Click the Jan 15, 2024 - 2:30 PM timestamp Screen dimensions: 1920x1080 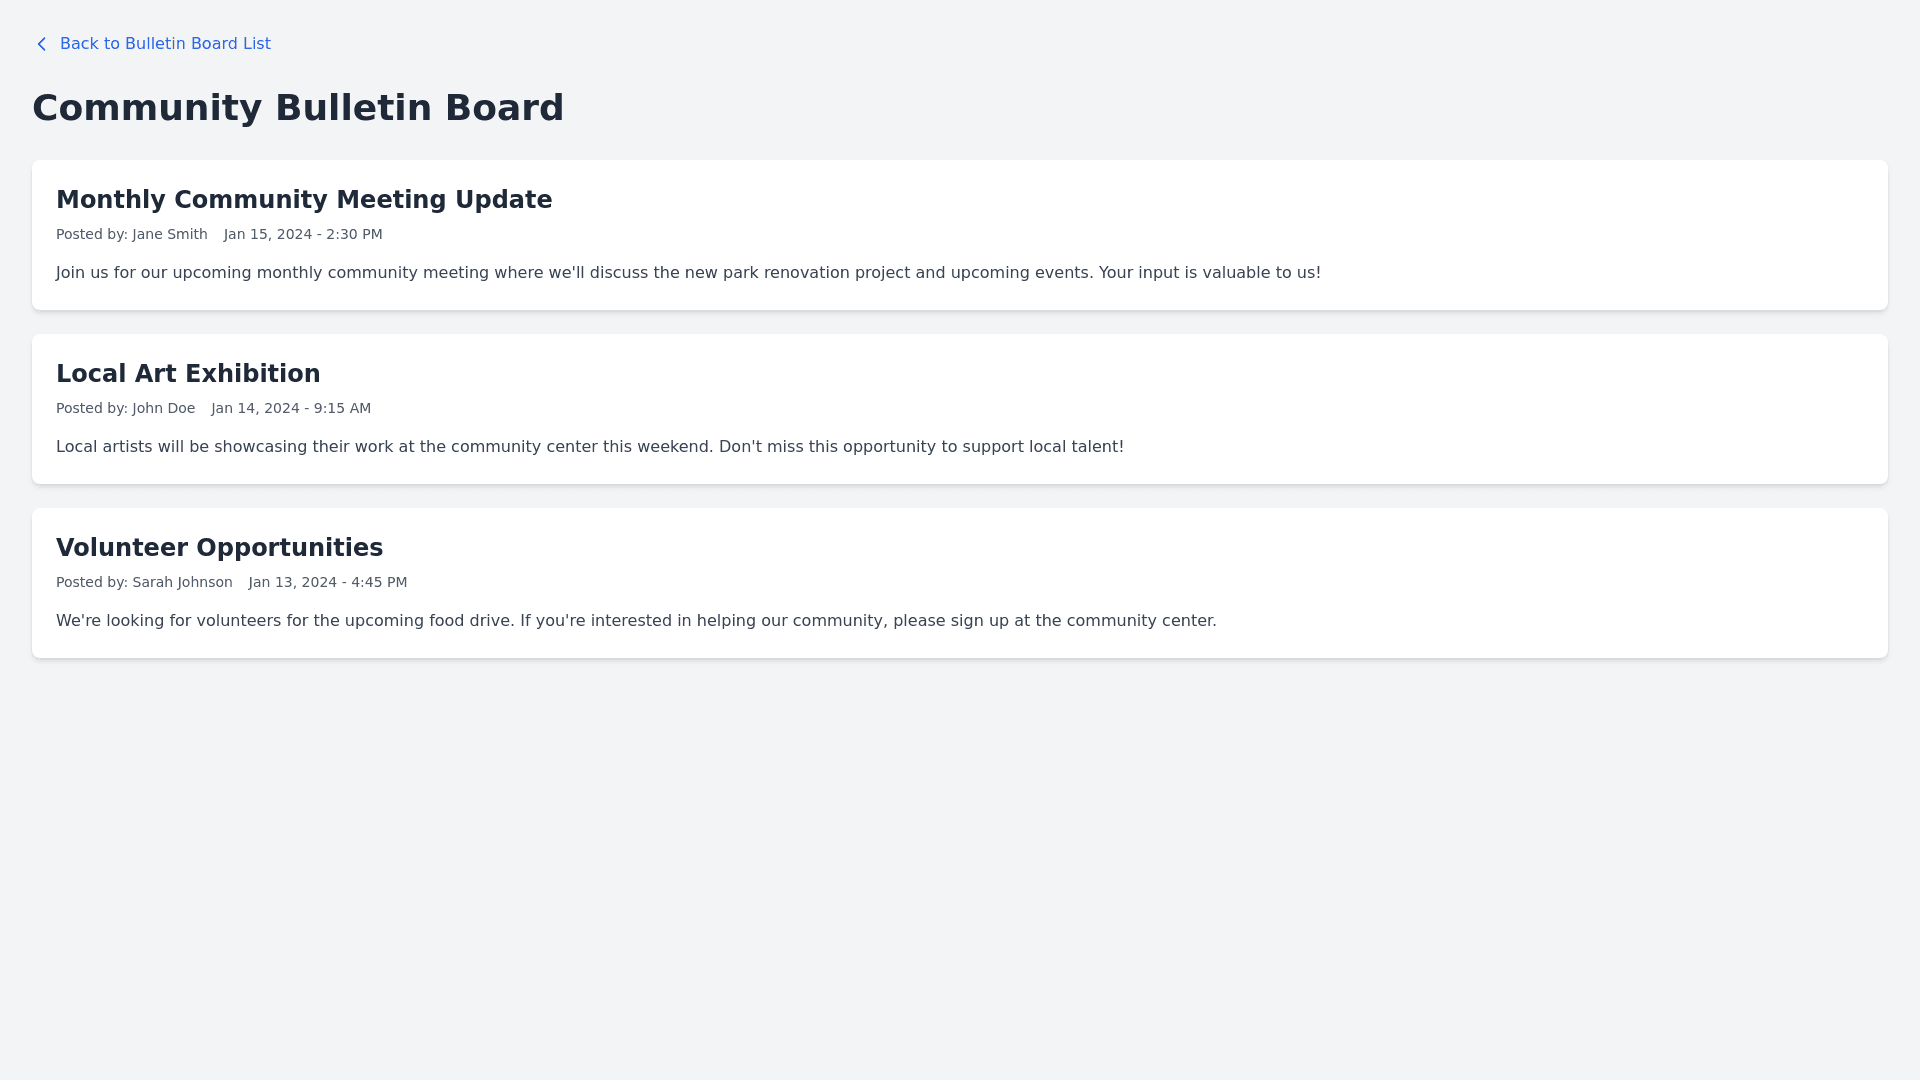303,234
